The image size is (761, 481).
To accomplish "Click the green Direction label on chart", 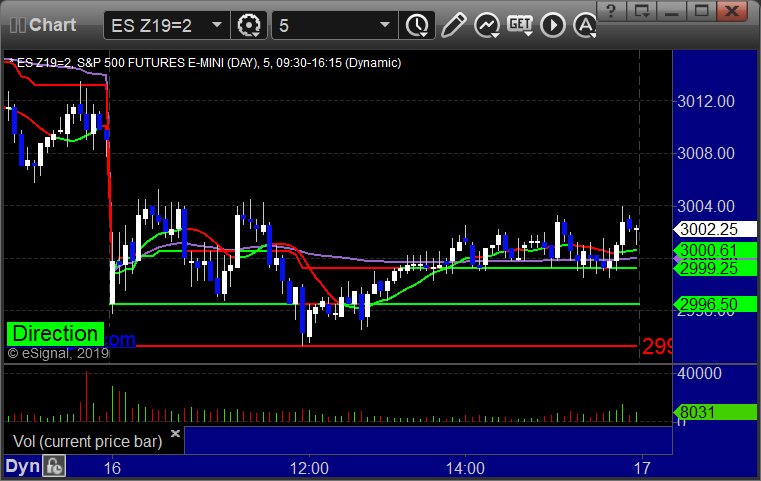I will [x=55, y=334].
